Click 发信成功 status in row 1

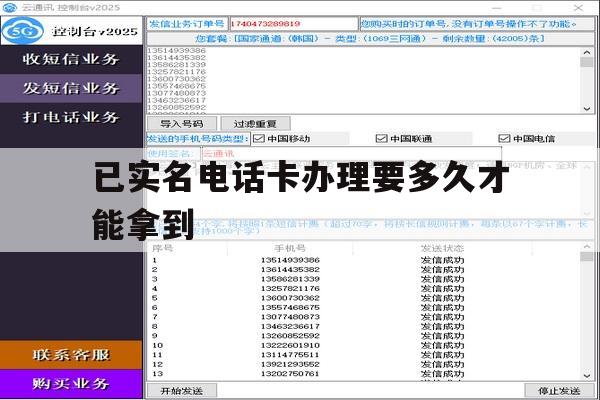[x=442, y=260]
